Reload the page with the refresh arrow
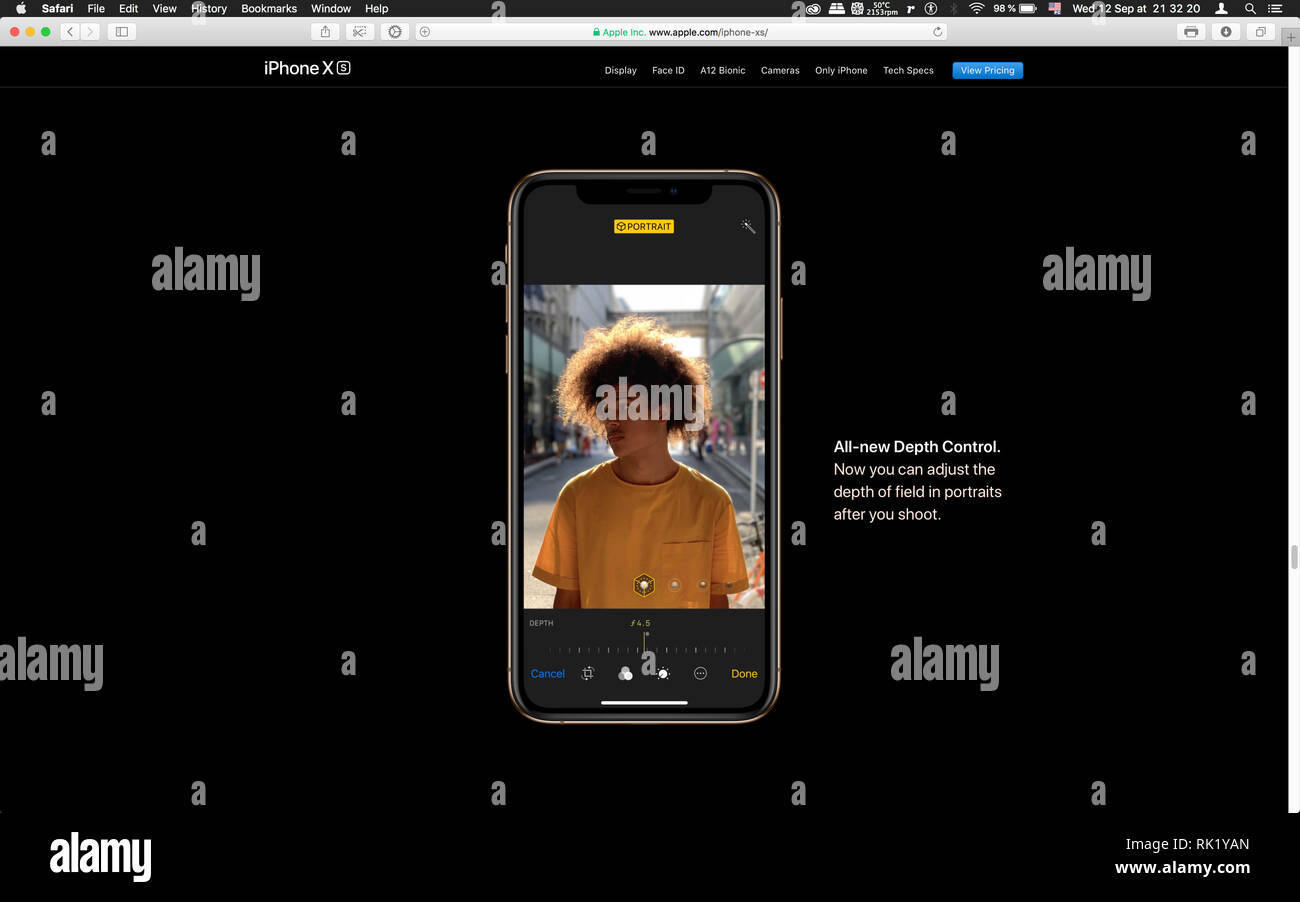 (937, 32)
